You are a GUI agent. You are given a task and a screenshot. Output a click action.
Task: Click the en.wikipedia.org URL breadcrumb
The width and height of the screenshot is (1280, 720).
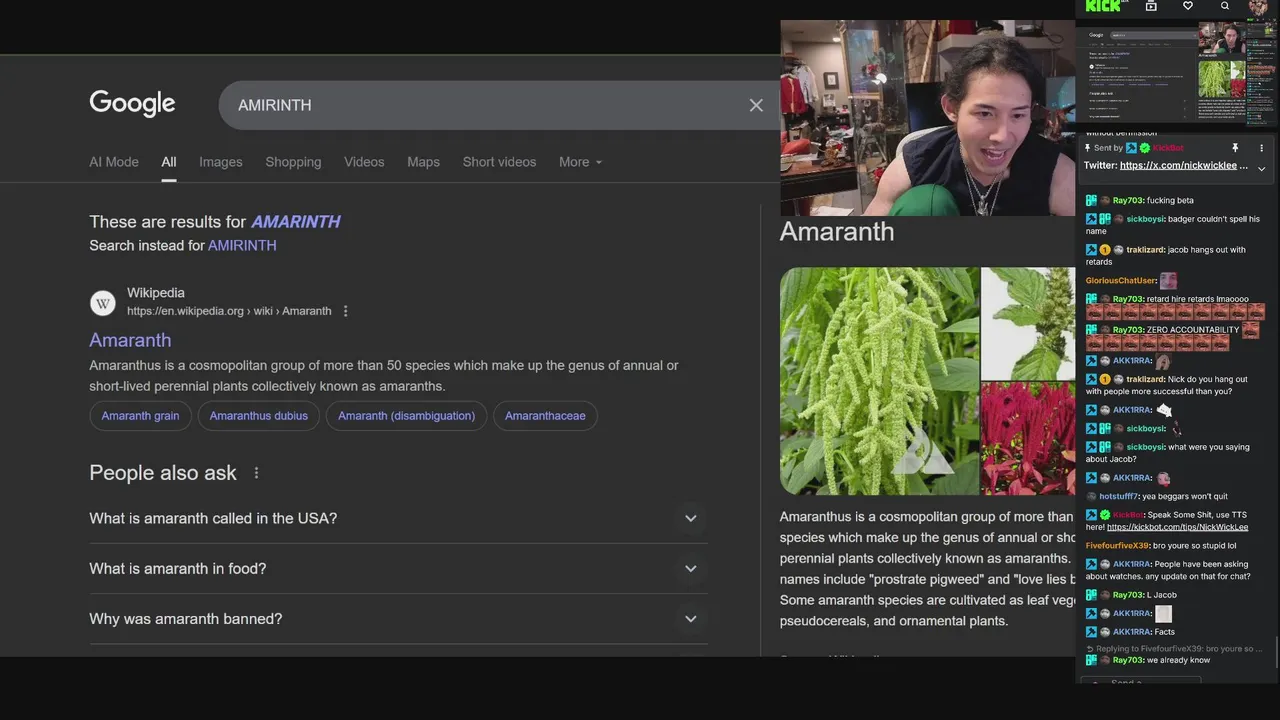coord(229,311)
